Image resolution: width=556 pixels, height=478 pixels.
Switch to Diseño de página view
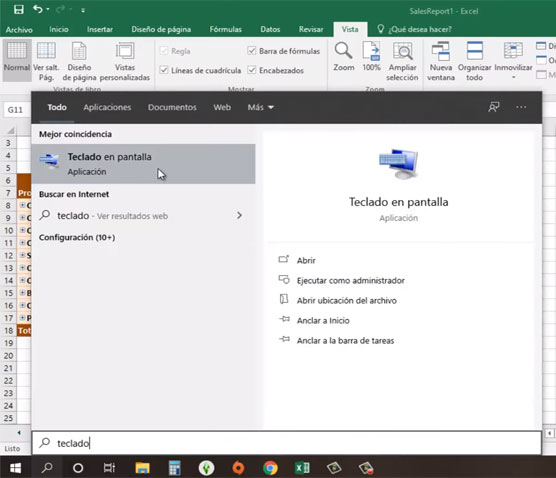(79, 60)
